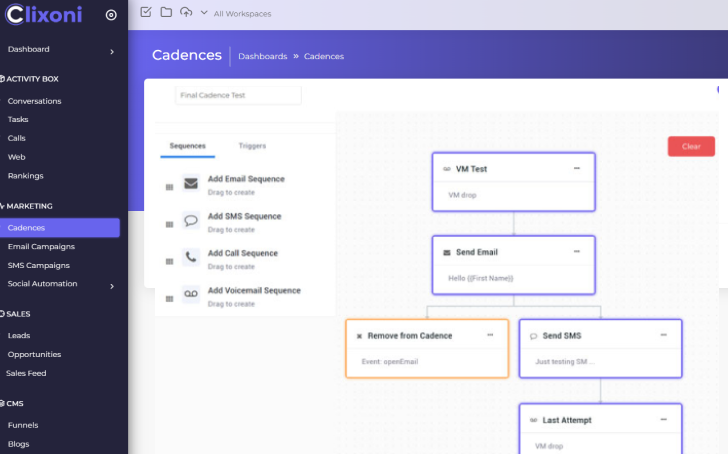Open the VM Test node options menu
The width and height of the screenshot is (728, 454).
point(576,169)
